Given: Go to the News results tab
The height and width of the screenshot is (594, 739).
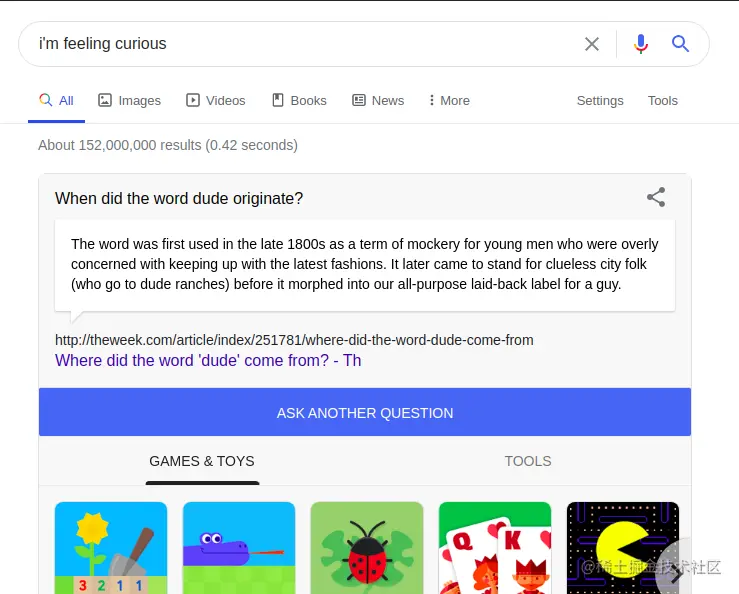Looking at the screenshot, I should (x=378, y=100).
